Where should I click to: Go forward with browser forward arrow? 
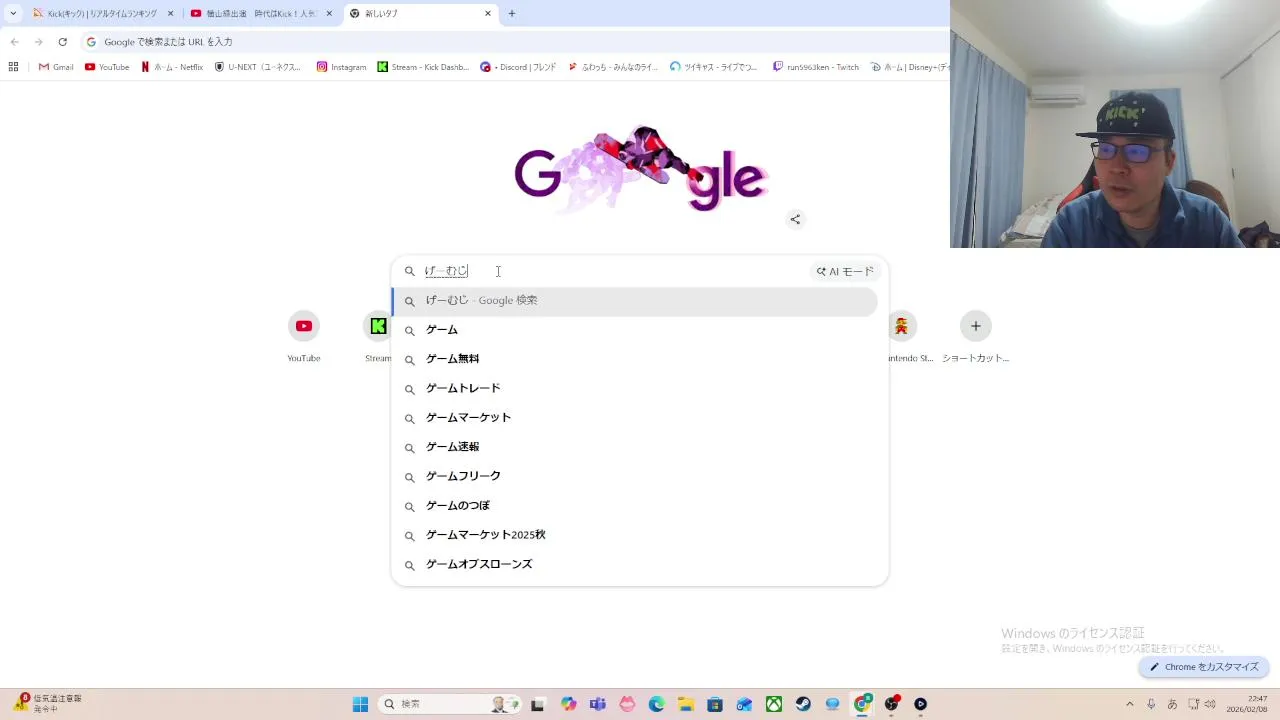click(38, 42)
